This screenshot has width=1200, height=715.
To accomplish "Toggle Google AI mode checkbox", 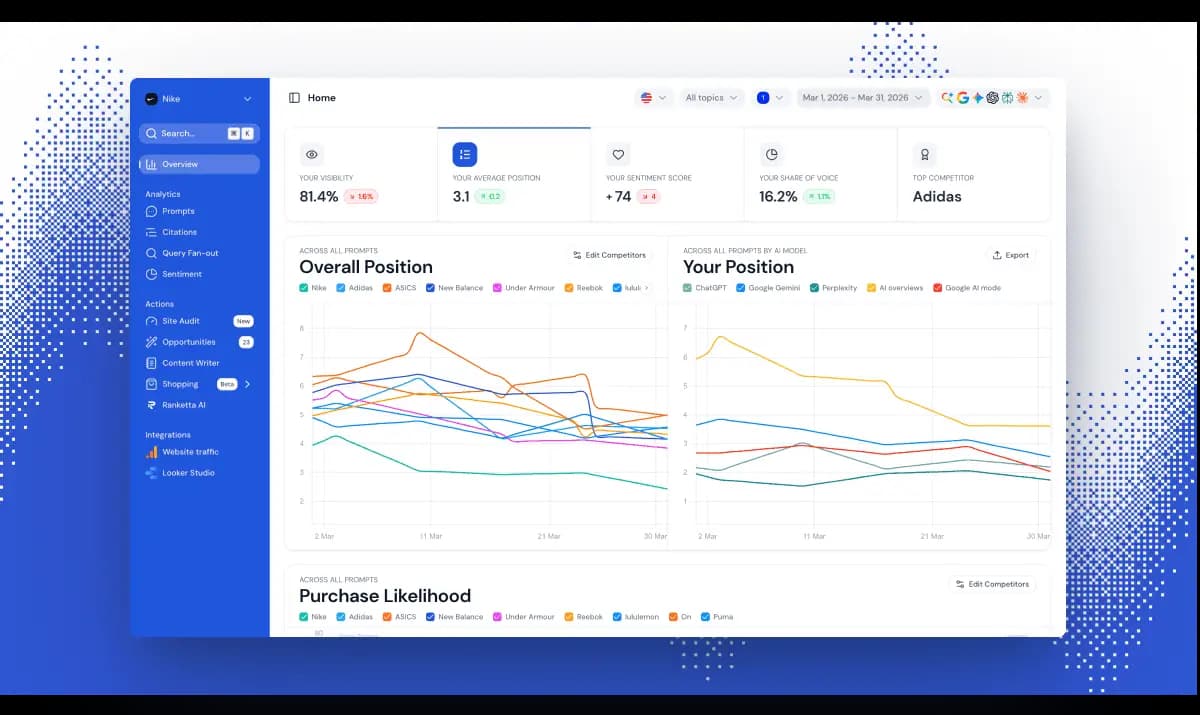I will 937,288.
